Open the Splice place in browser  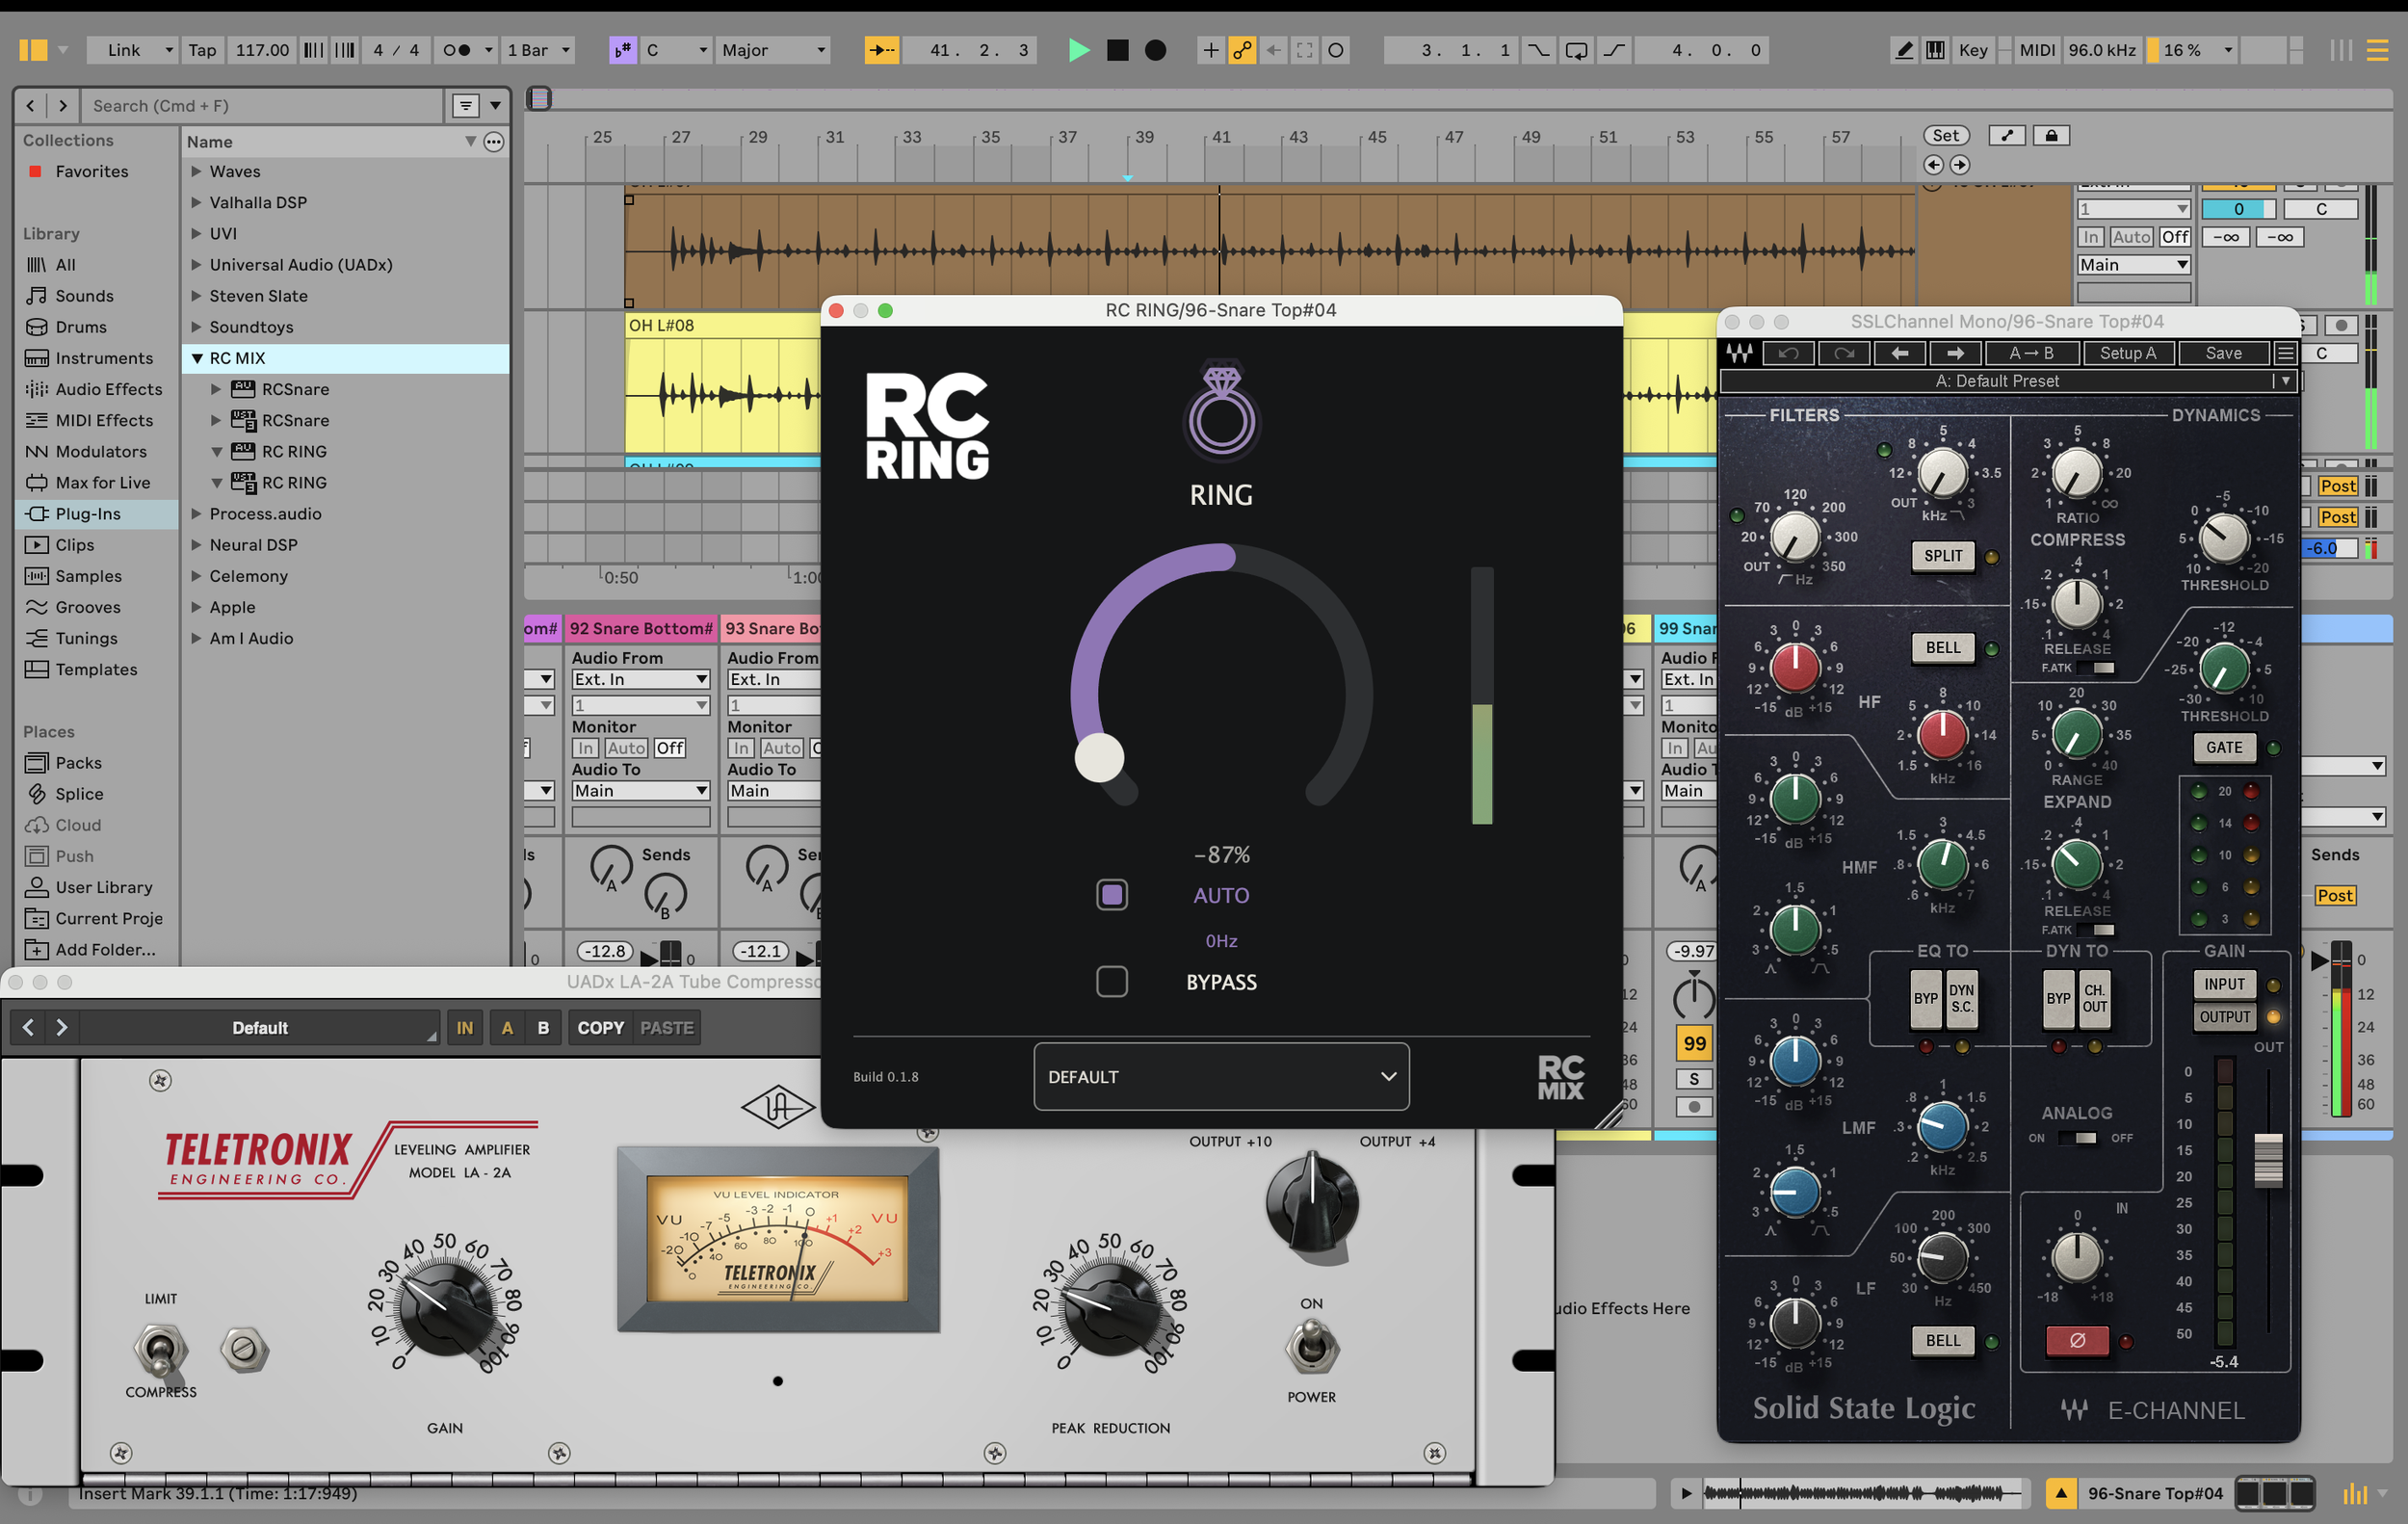click(78, 794)
